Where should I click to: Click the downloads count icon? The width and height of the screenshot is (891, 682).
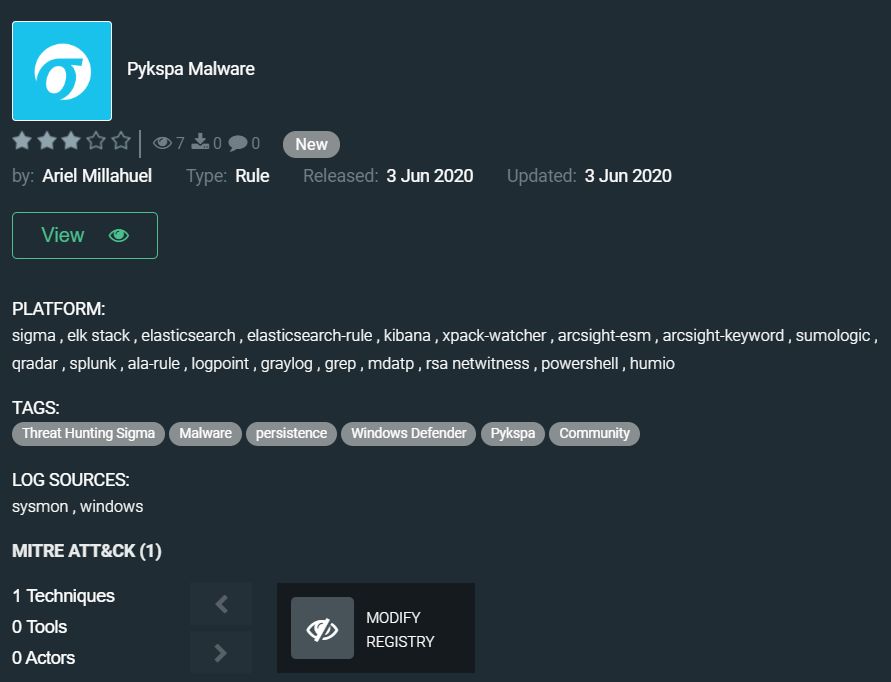pyautogui.click(x=200, y=142)
